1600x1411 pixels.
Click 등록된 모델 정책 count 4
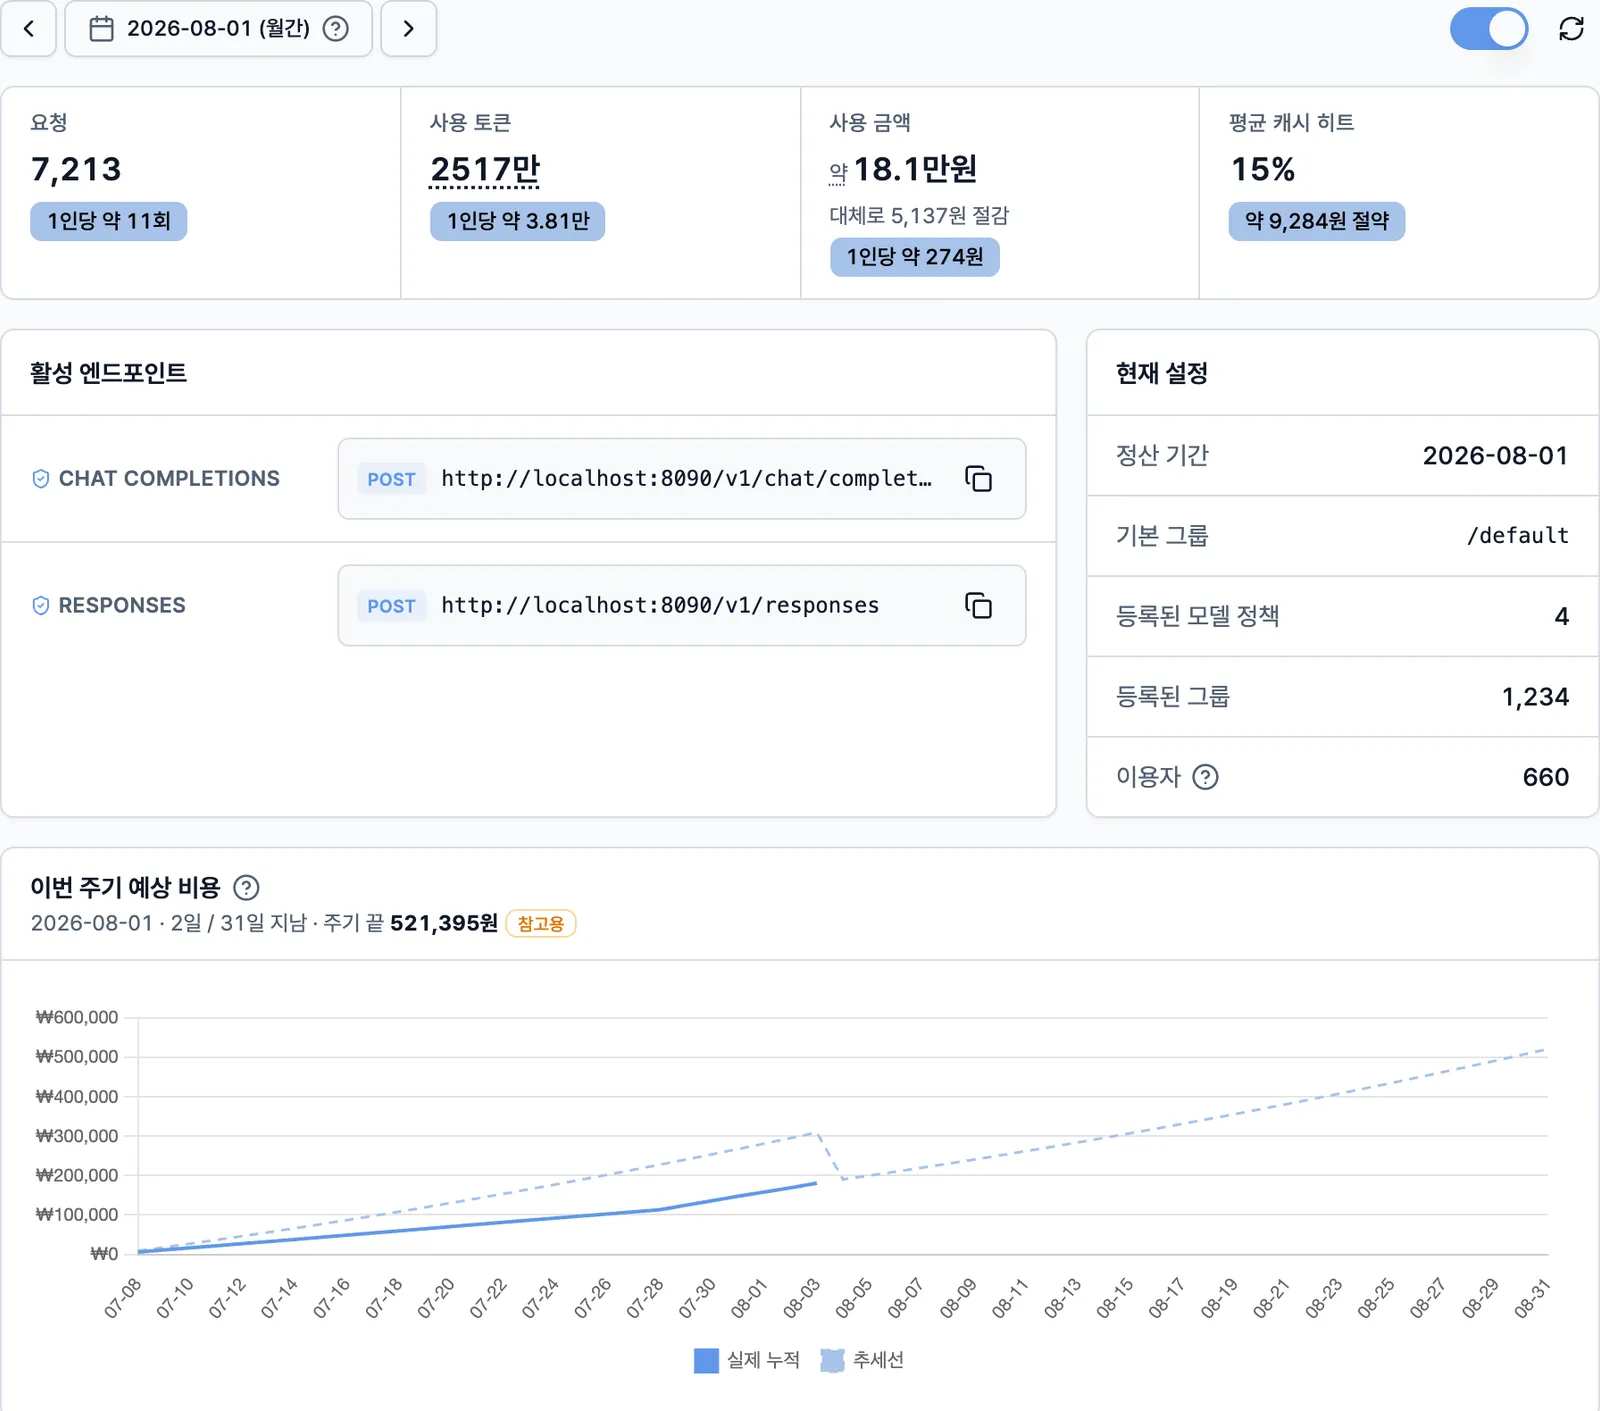(x=1562, y=616)
